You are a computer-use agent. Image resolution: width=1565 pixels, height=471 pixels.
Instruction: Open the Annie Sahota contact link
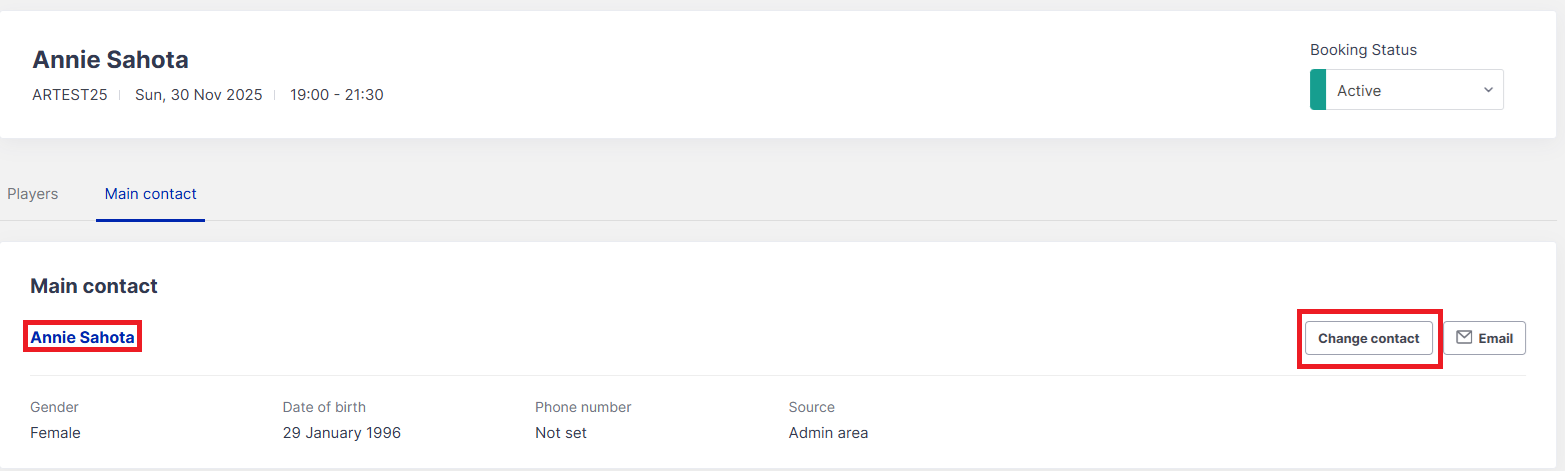pyautogui.click(x=82, y=338)
